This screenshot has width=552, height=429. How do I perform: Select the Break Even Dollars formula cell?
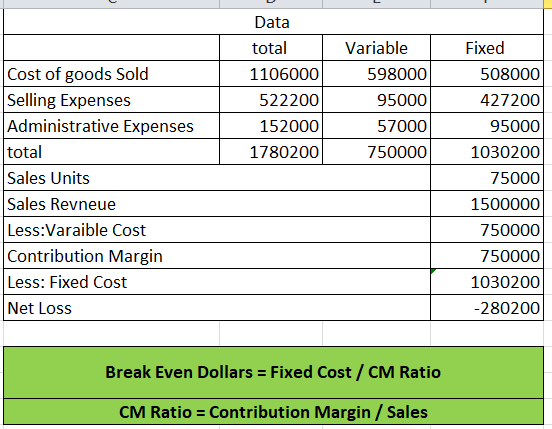click(x=273, y=372)
